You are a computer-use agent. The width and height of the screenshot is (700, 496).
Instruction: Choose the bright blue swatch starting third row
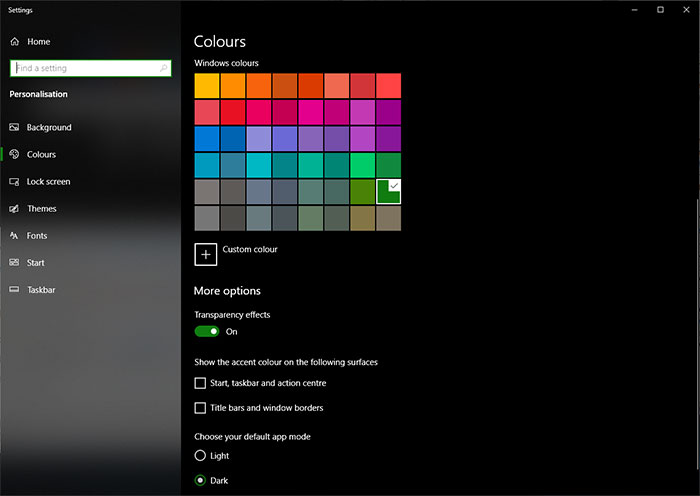click(207, 139)
